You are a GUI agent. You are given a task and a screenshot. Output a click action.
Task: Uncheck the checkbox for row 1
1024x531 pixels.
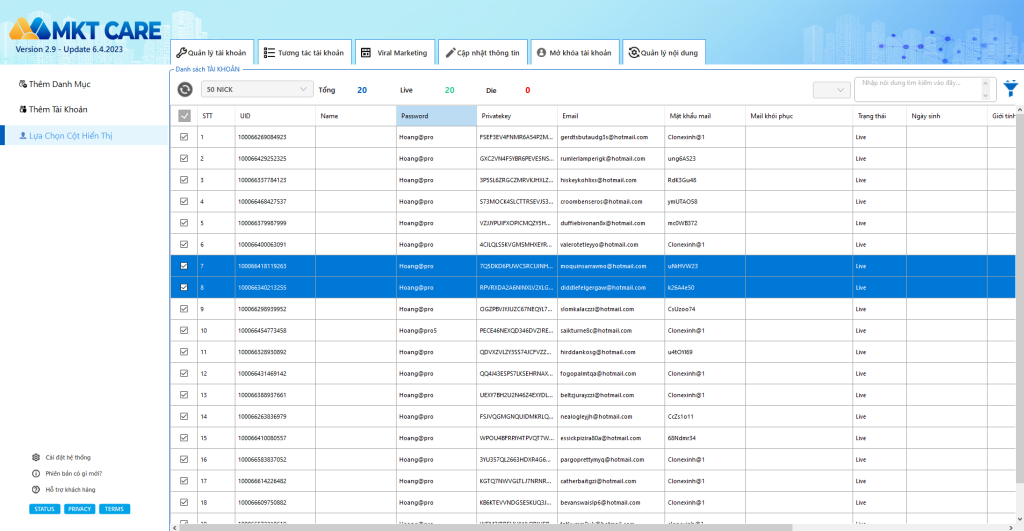click(x=184, y=137)
